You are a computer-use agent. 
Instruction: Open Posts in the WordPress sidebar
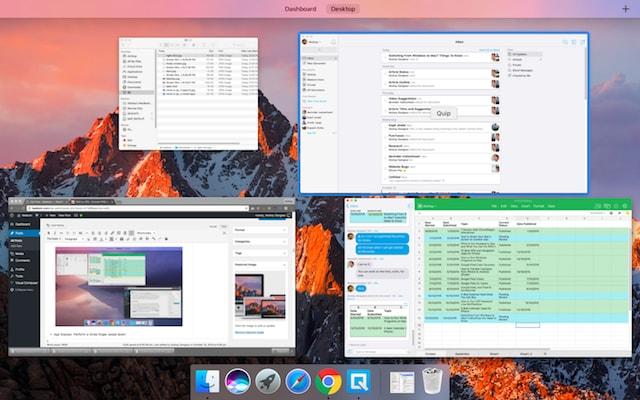pos(24,233)
